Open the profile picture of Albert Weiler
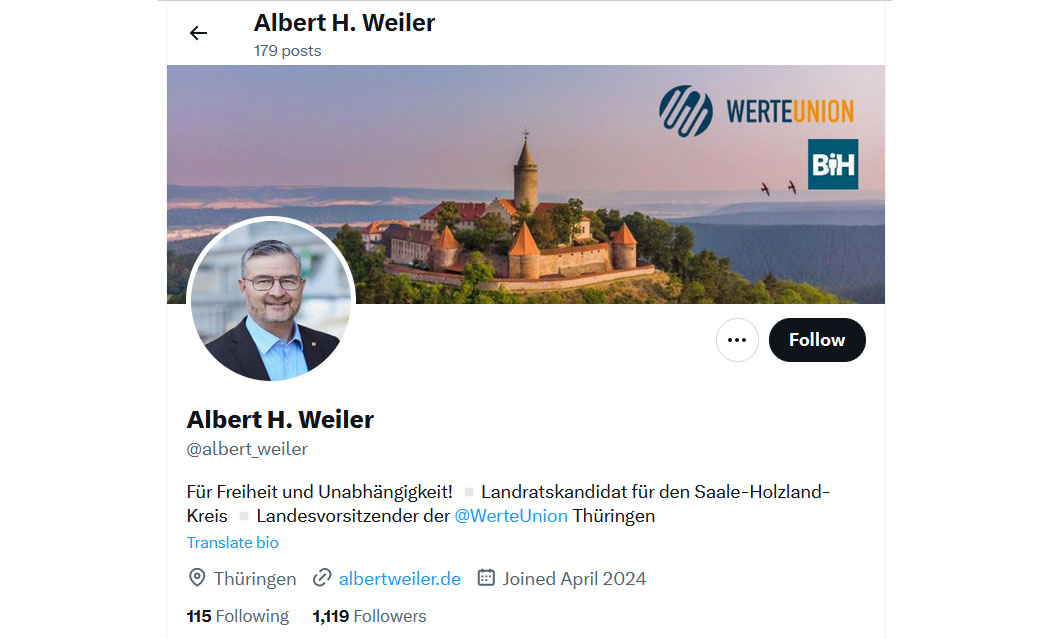The height and width of the screenshot is (639, 1050). (271, 299)
